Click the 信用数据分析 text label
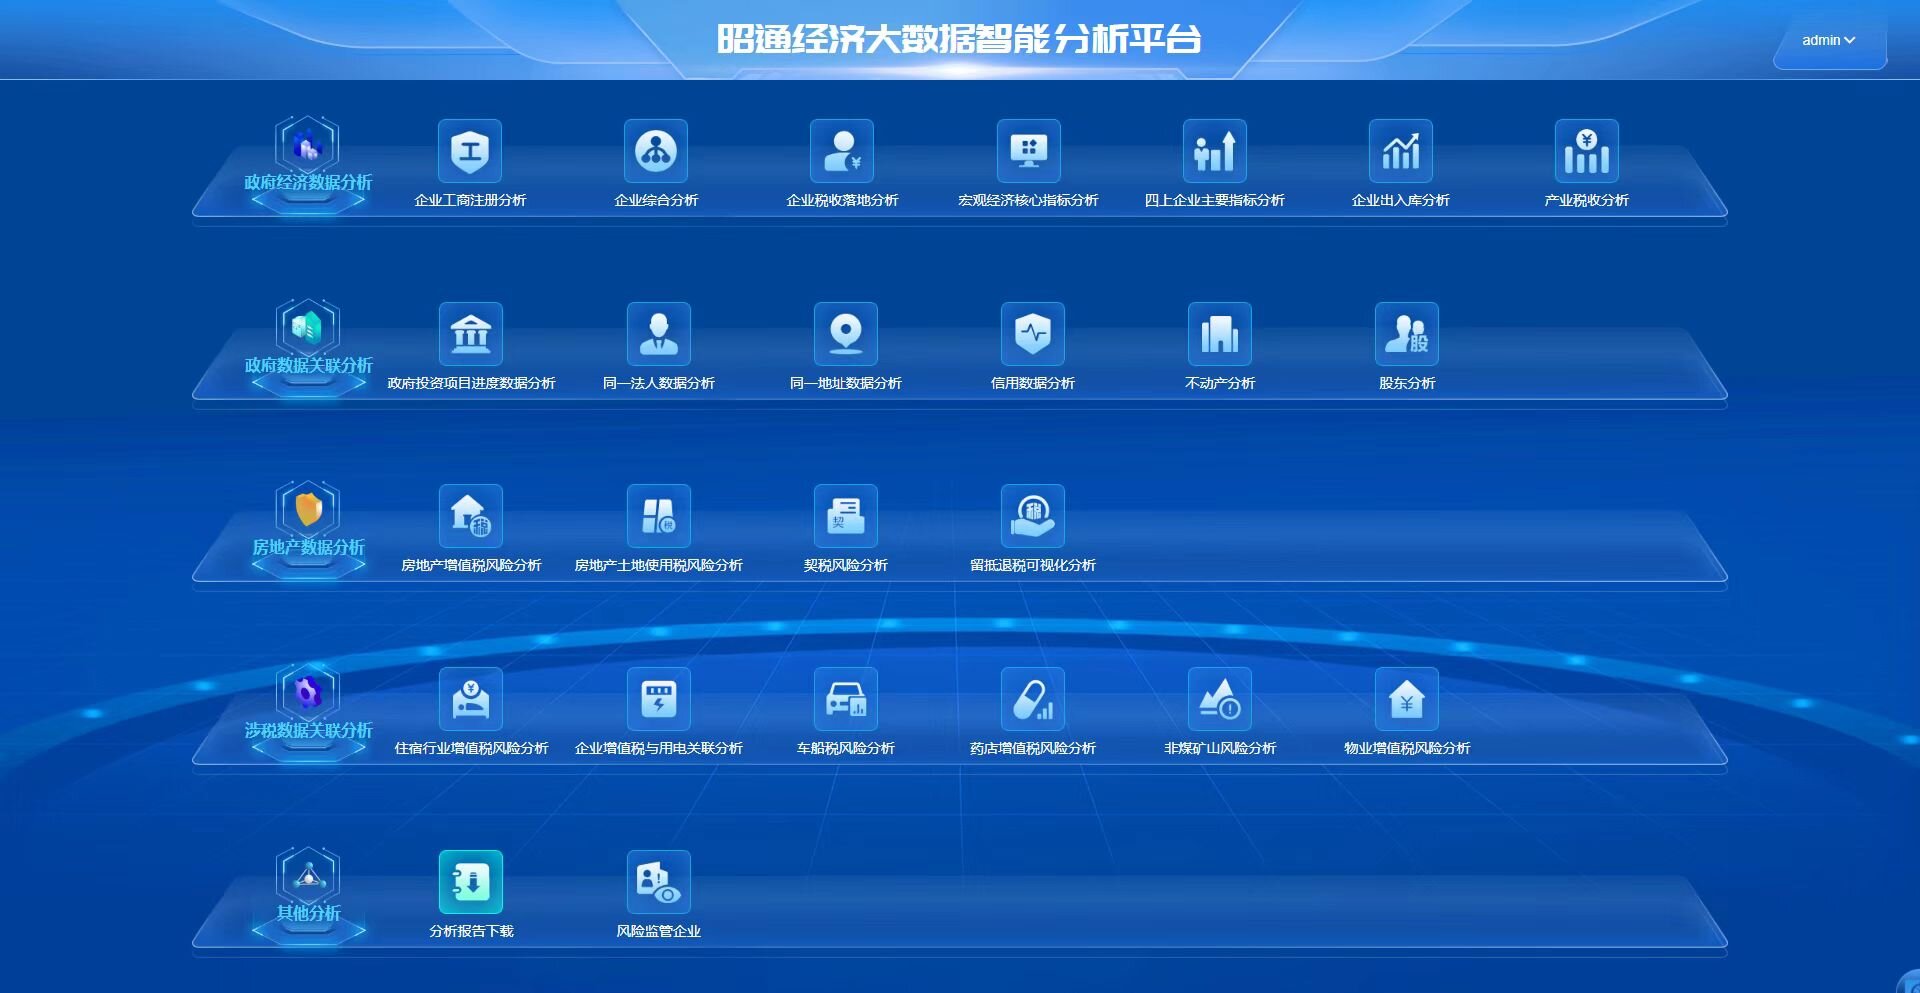 tap(1033, 383)
